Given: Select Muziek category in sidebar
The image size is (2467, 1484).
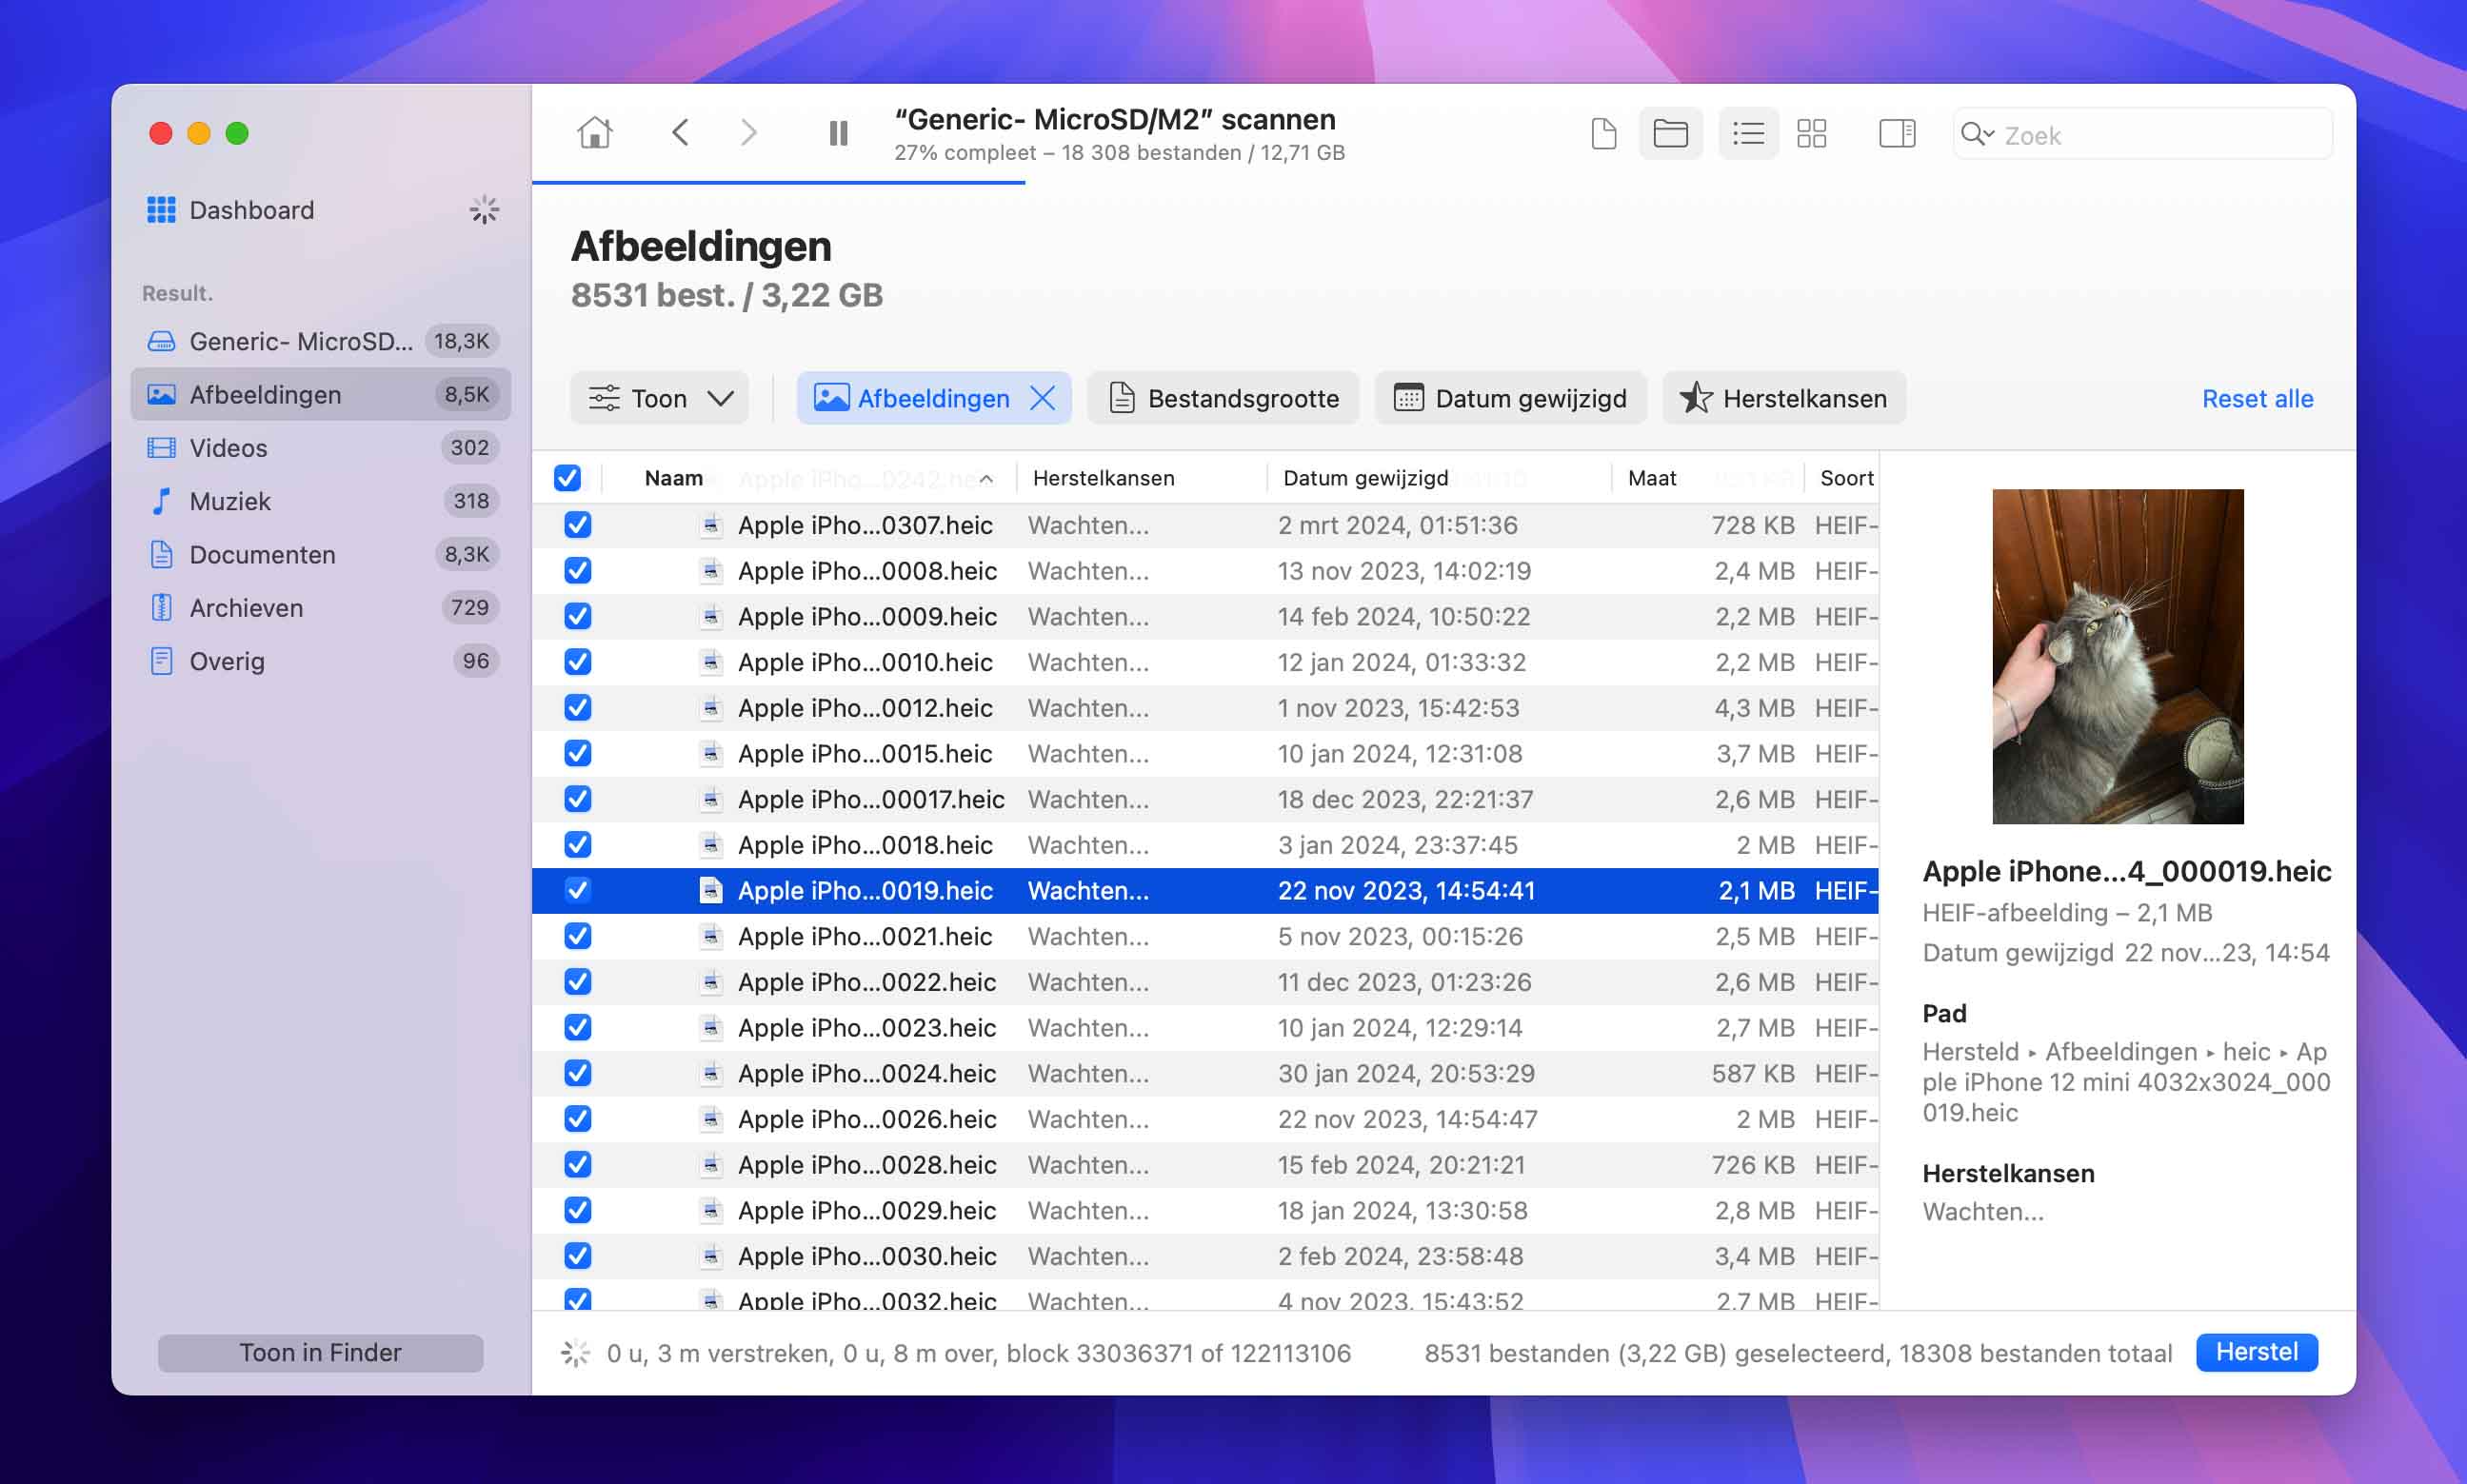Looking at the screenshot, I should click(x=320, y=501).
